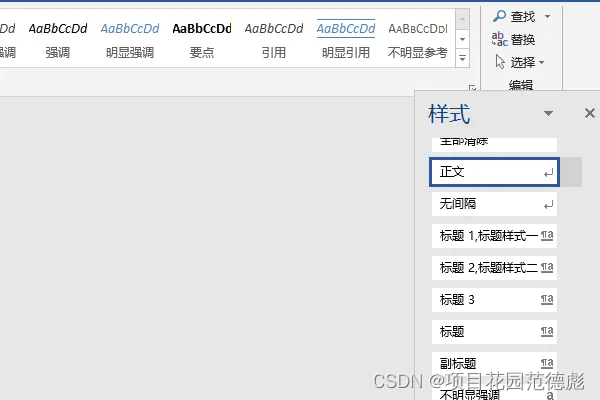The height and width of the screenshot is (400, 600).
Task: Click linked-style icon beside 标题 3
Action: pos(547,299)
